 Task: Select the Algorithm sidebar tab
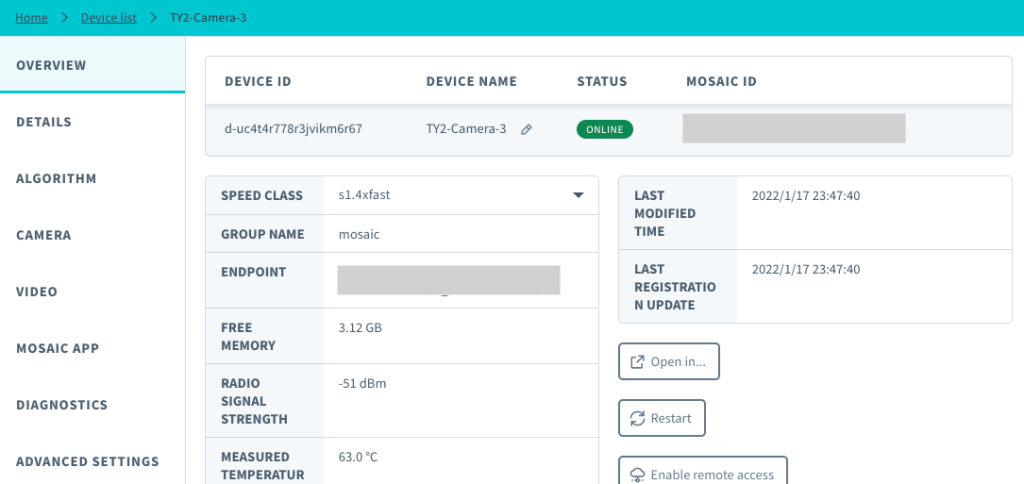56,179
